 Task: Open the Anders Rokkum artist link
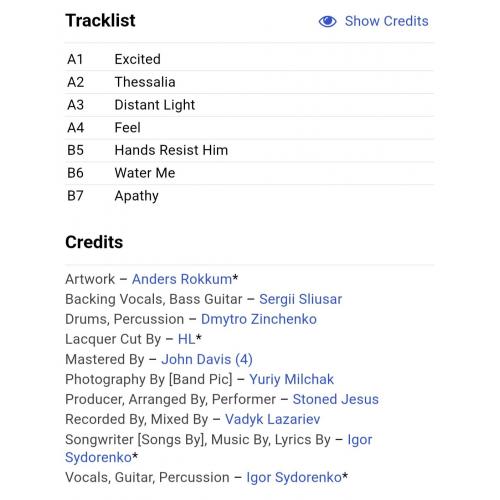point(182,279)
